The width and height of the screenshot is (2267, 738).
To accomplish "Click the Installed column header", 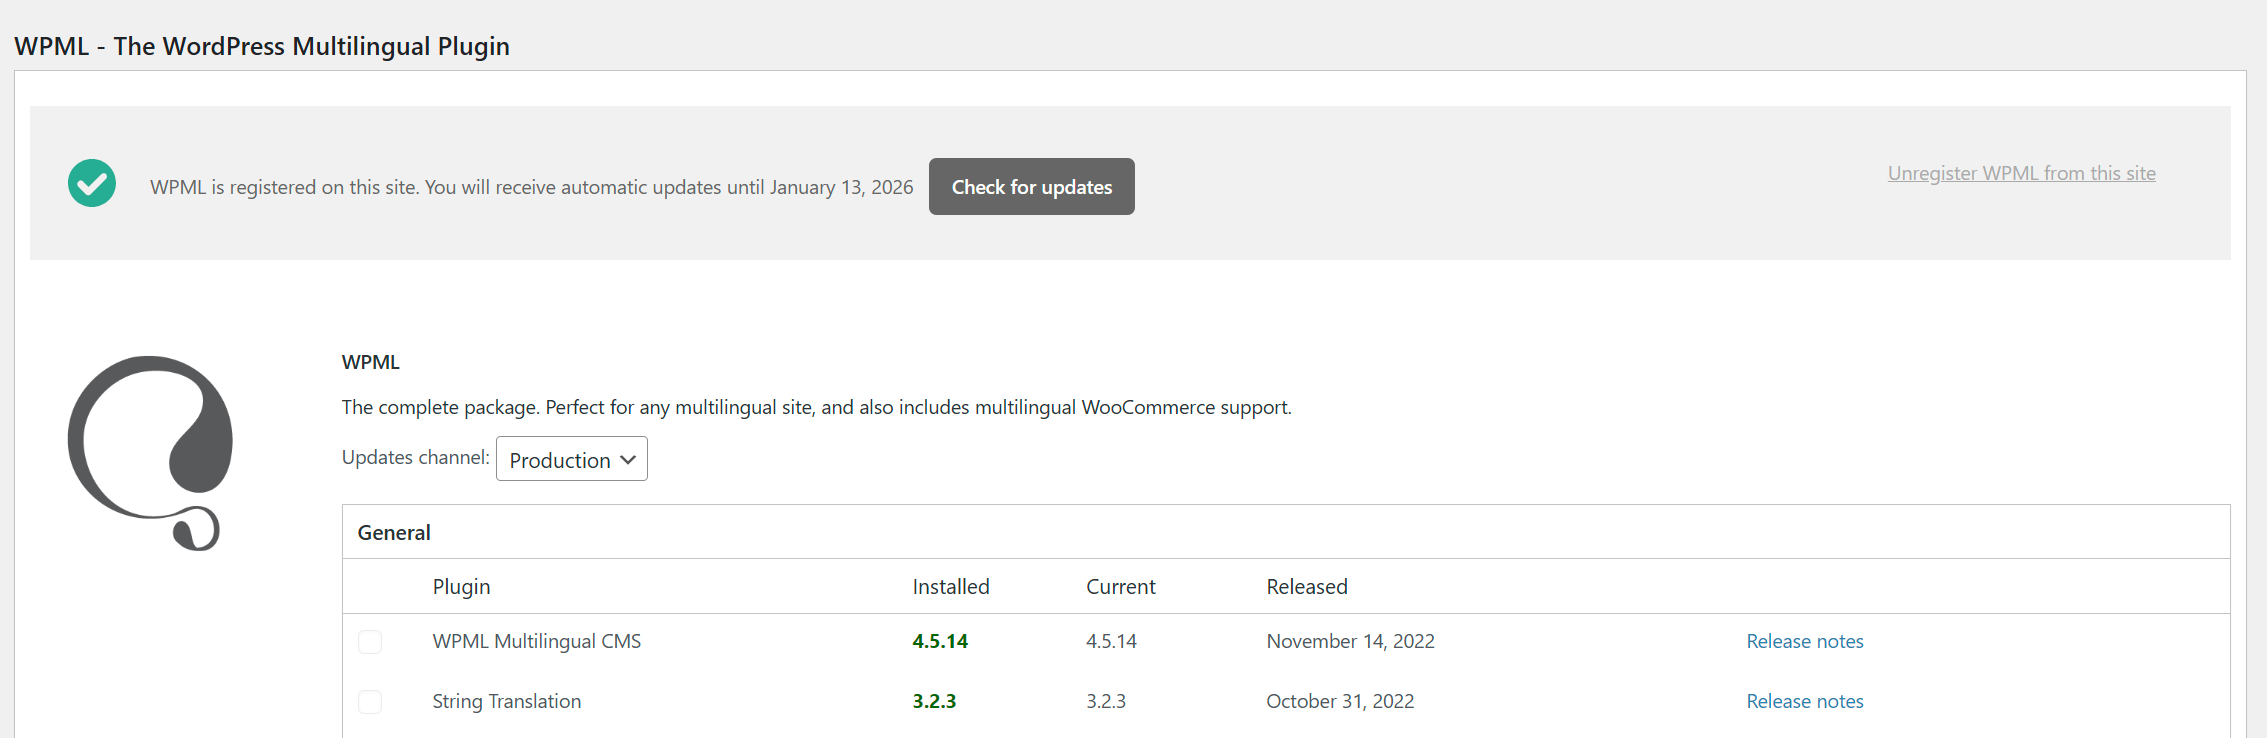I will 951,587.
